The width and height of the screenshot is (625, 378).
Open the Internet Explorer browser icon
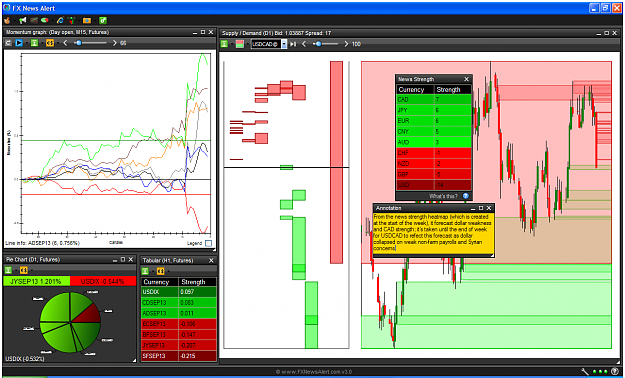tap(61, 20)
